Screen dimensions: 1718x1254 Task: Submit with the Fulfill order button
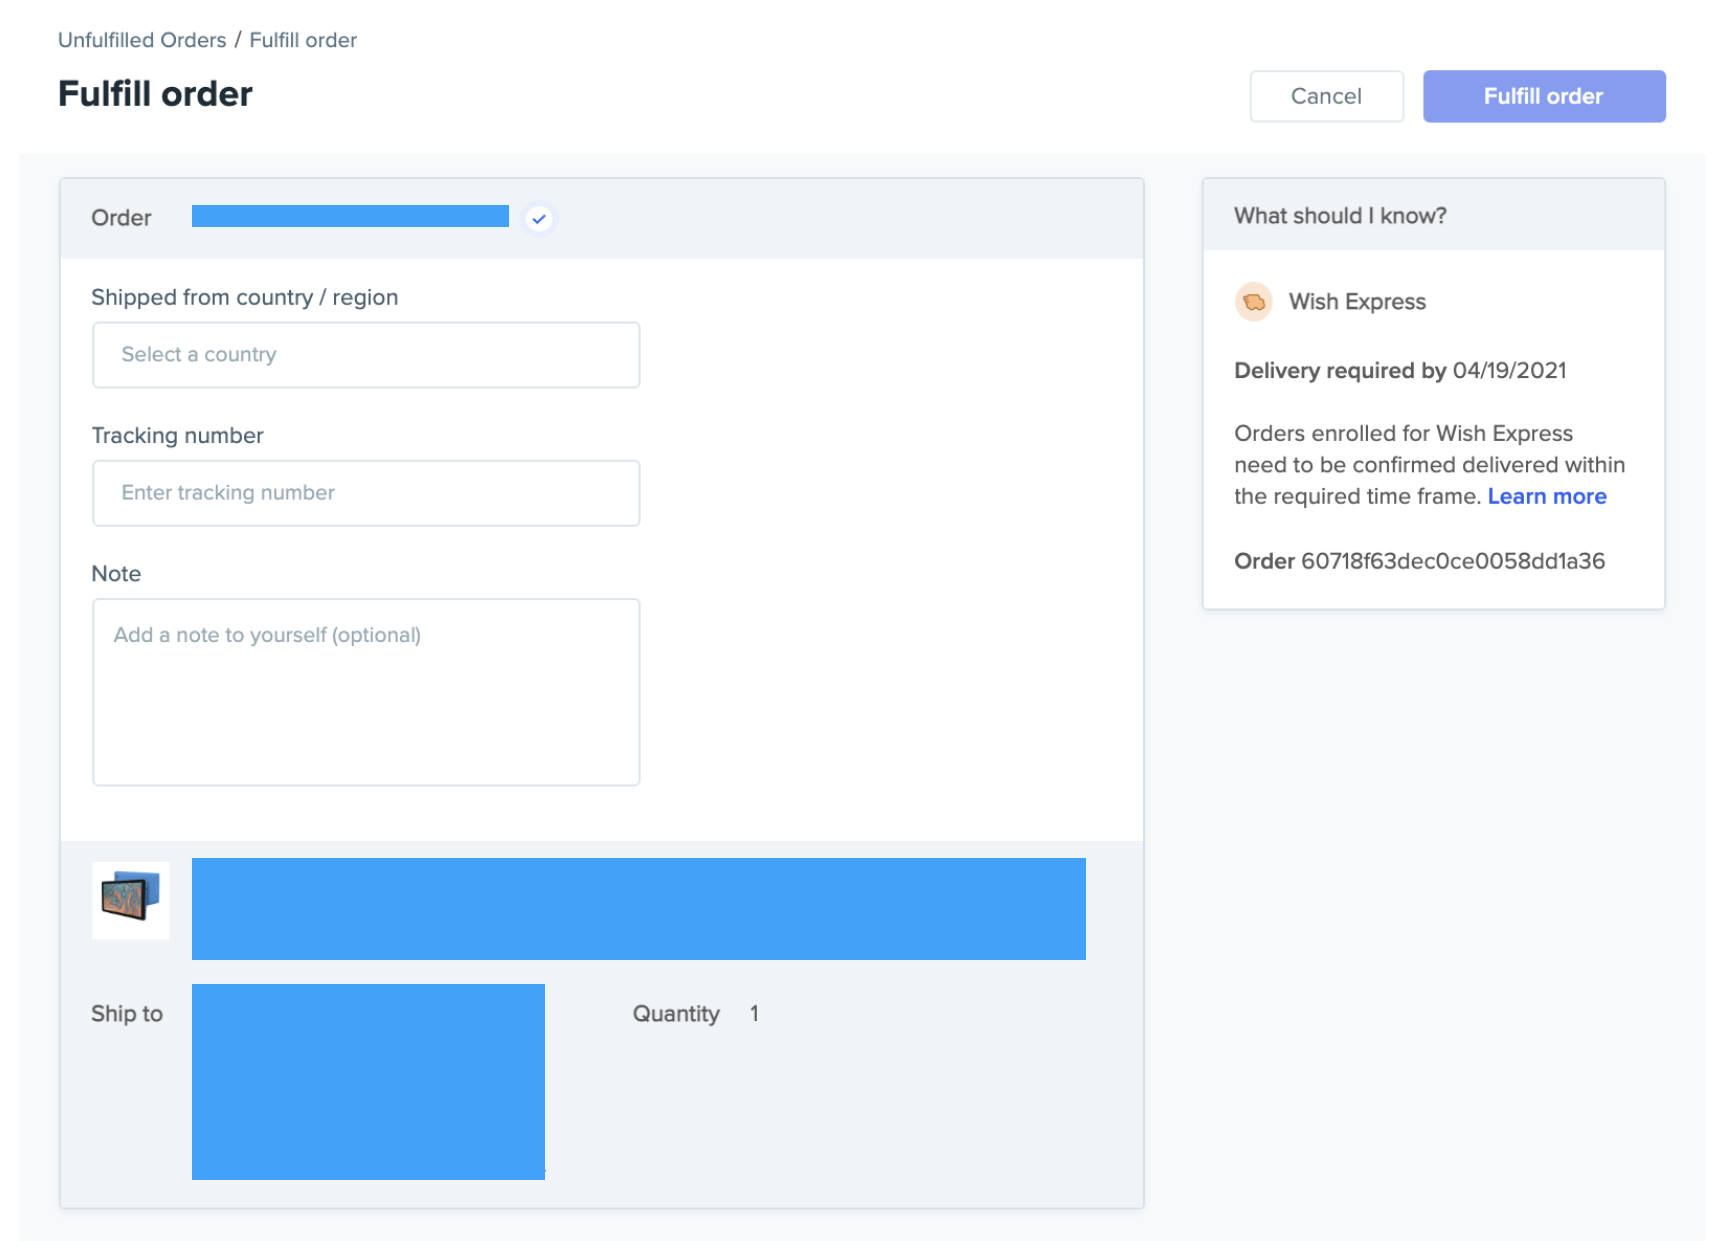(1543, 97)
